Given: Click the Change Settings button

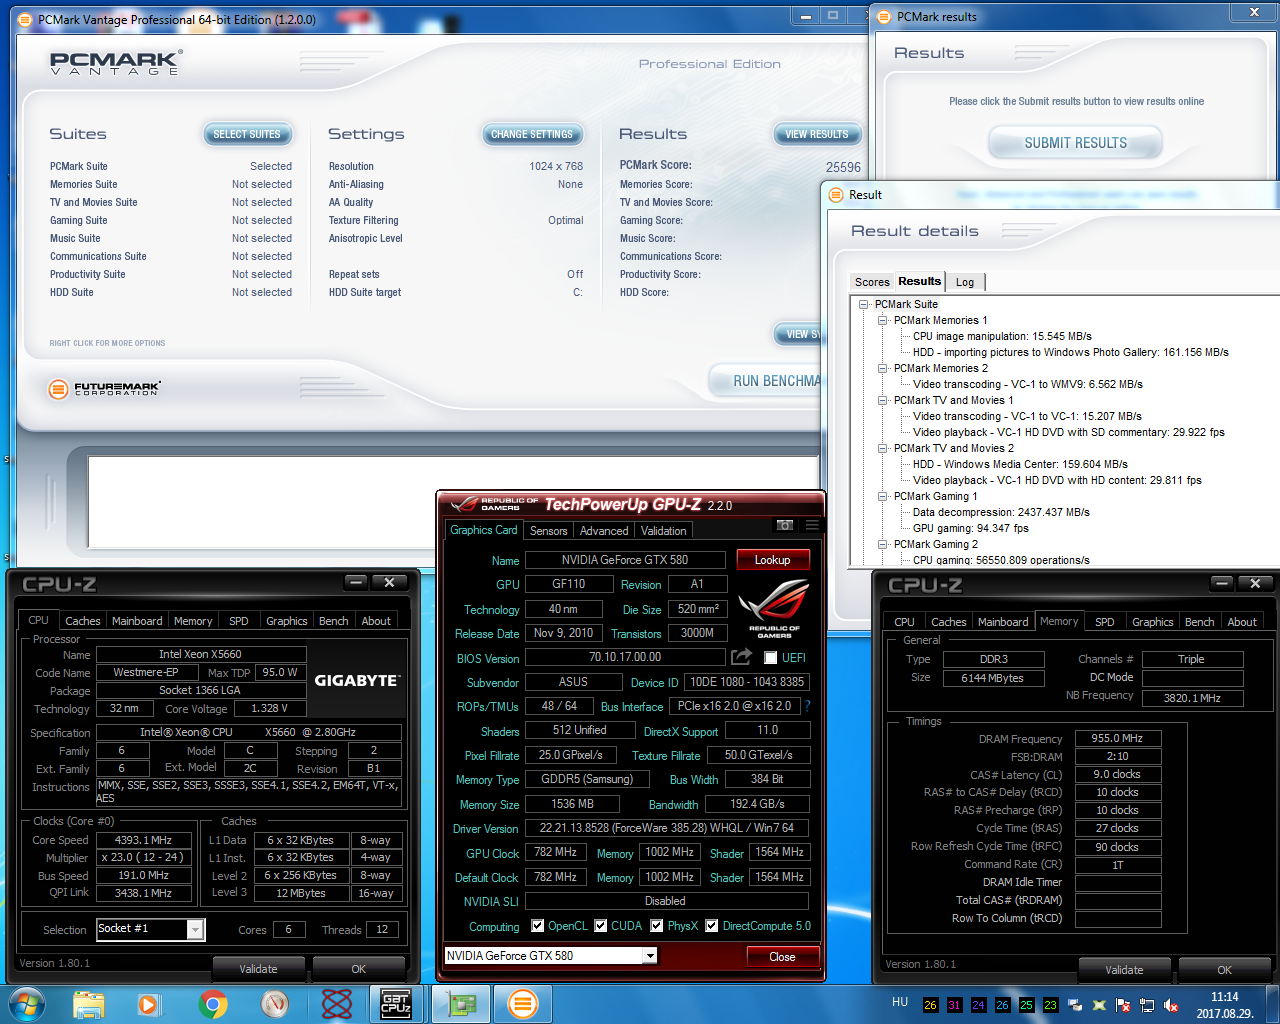Looking at the screenshot, I should [x=531, y=134].
